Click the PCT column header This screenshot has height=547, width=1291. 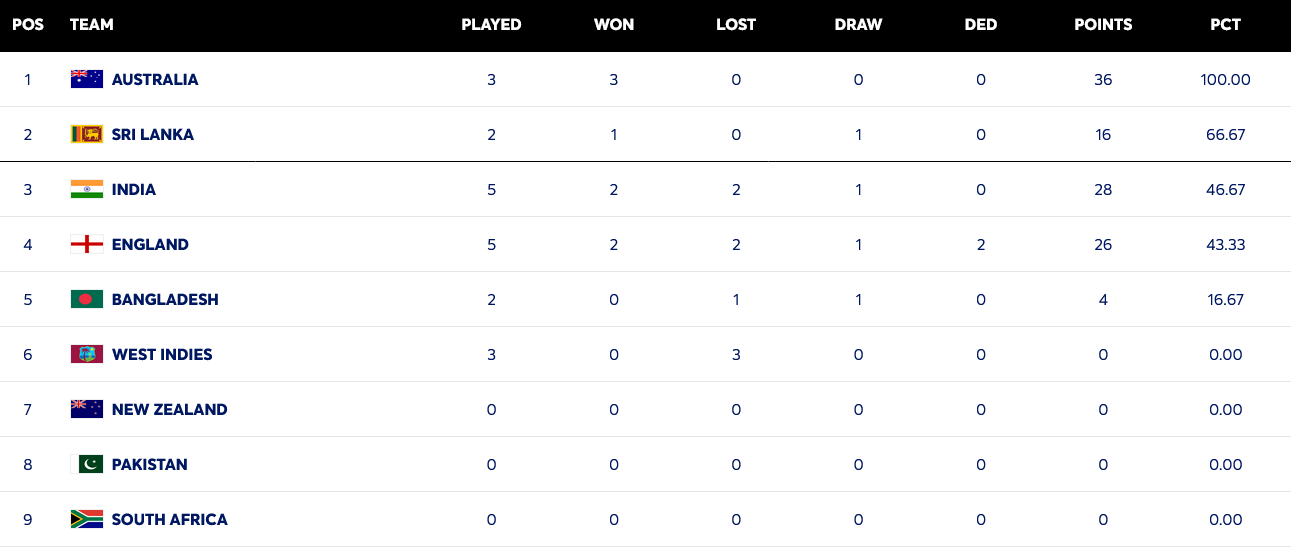[x=1225, y=24]
